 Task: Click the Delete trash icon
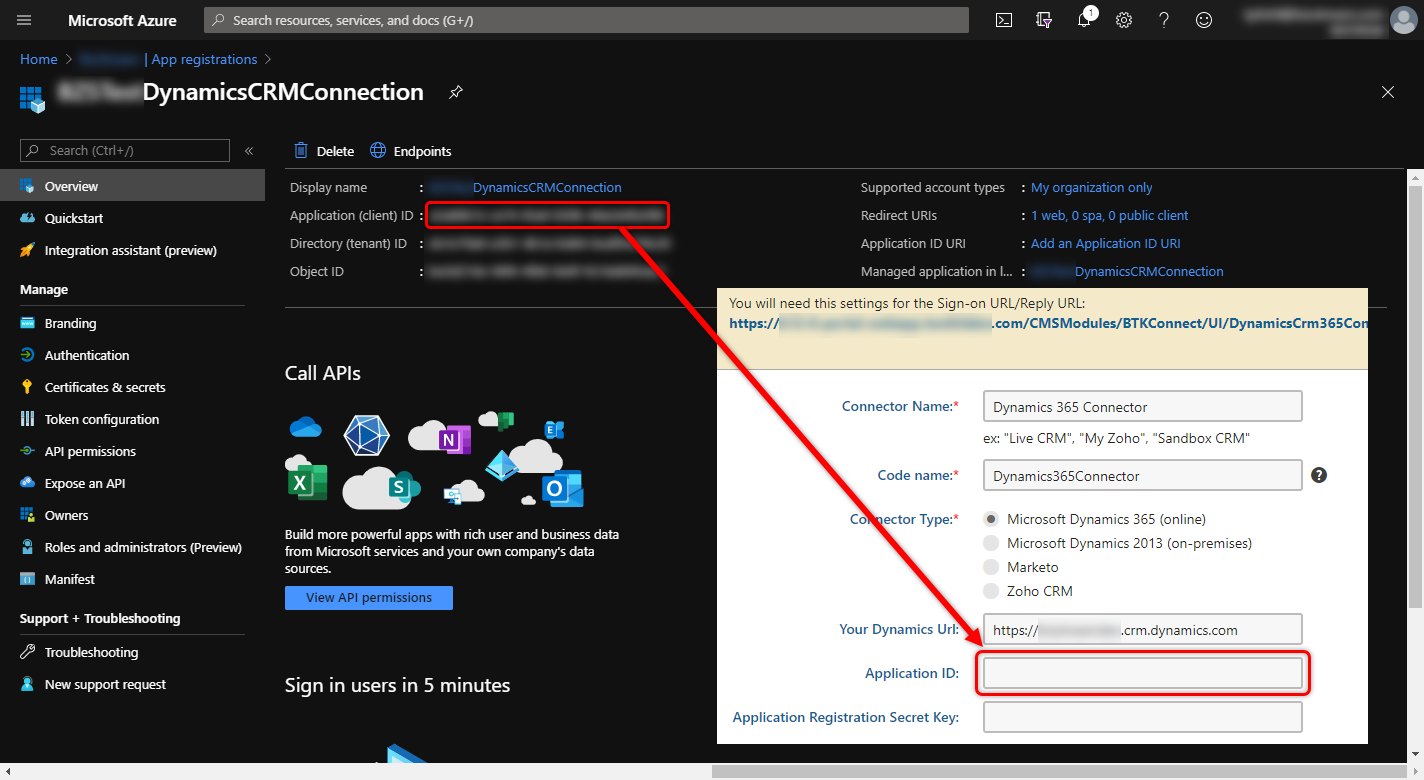[301, 151]
